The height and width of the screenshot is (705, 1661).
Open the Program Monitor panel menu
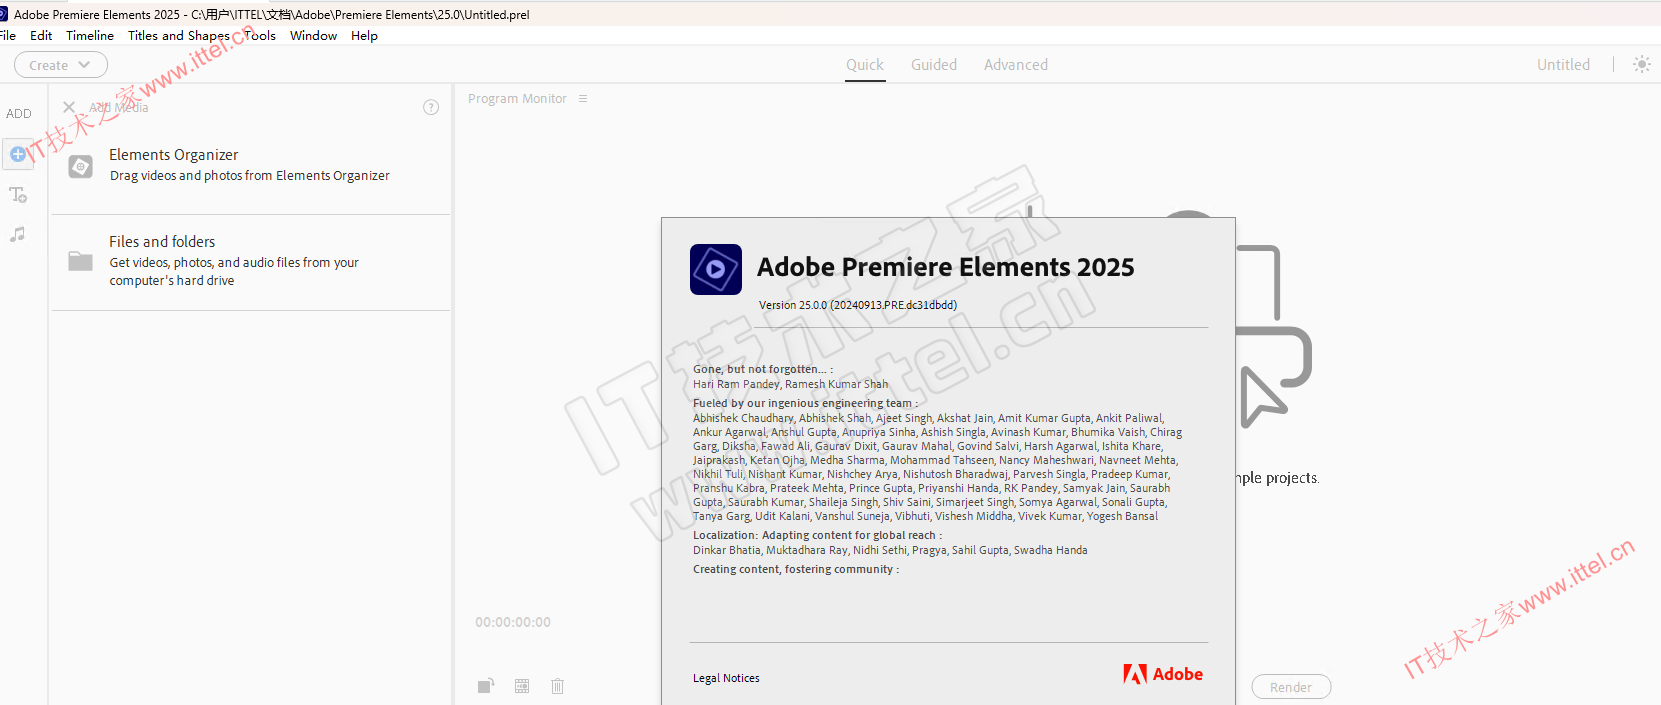pyautogui.click(x=583, y=99)
